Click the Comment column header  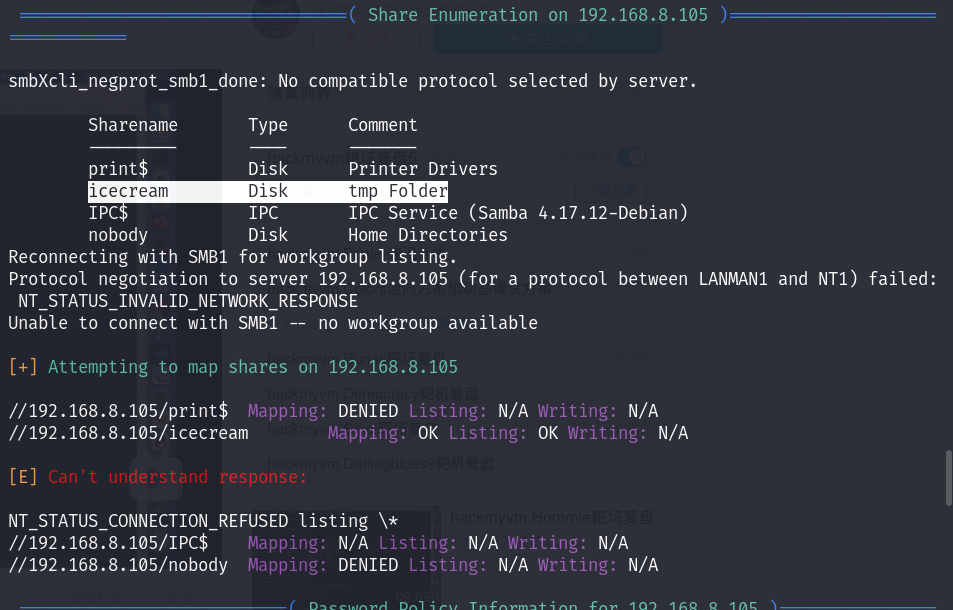coord(382,125)
